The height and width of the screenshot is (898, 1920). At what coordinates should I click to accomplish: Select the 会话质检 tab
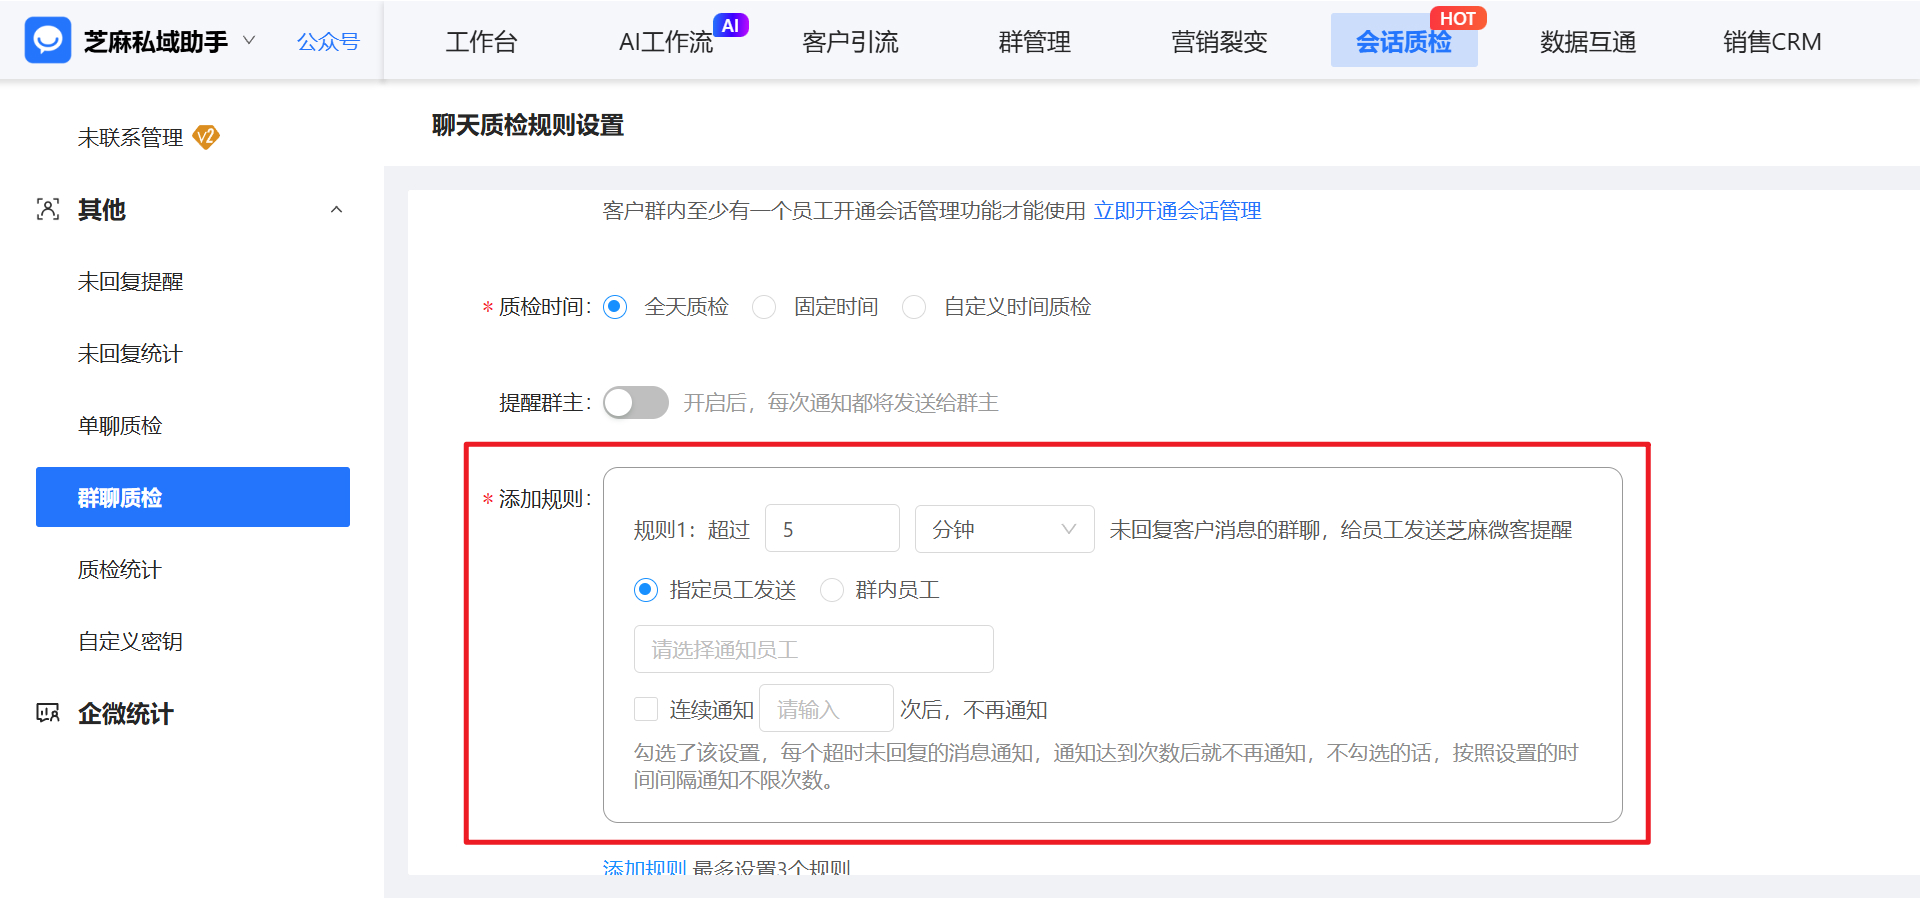pyautogui.click(x=1404, y=42)
